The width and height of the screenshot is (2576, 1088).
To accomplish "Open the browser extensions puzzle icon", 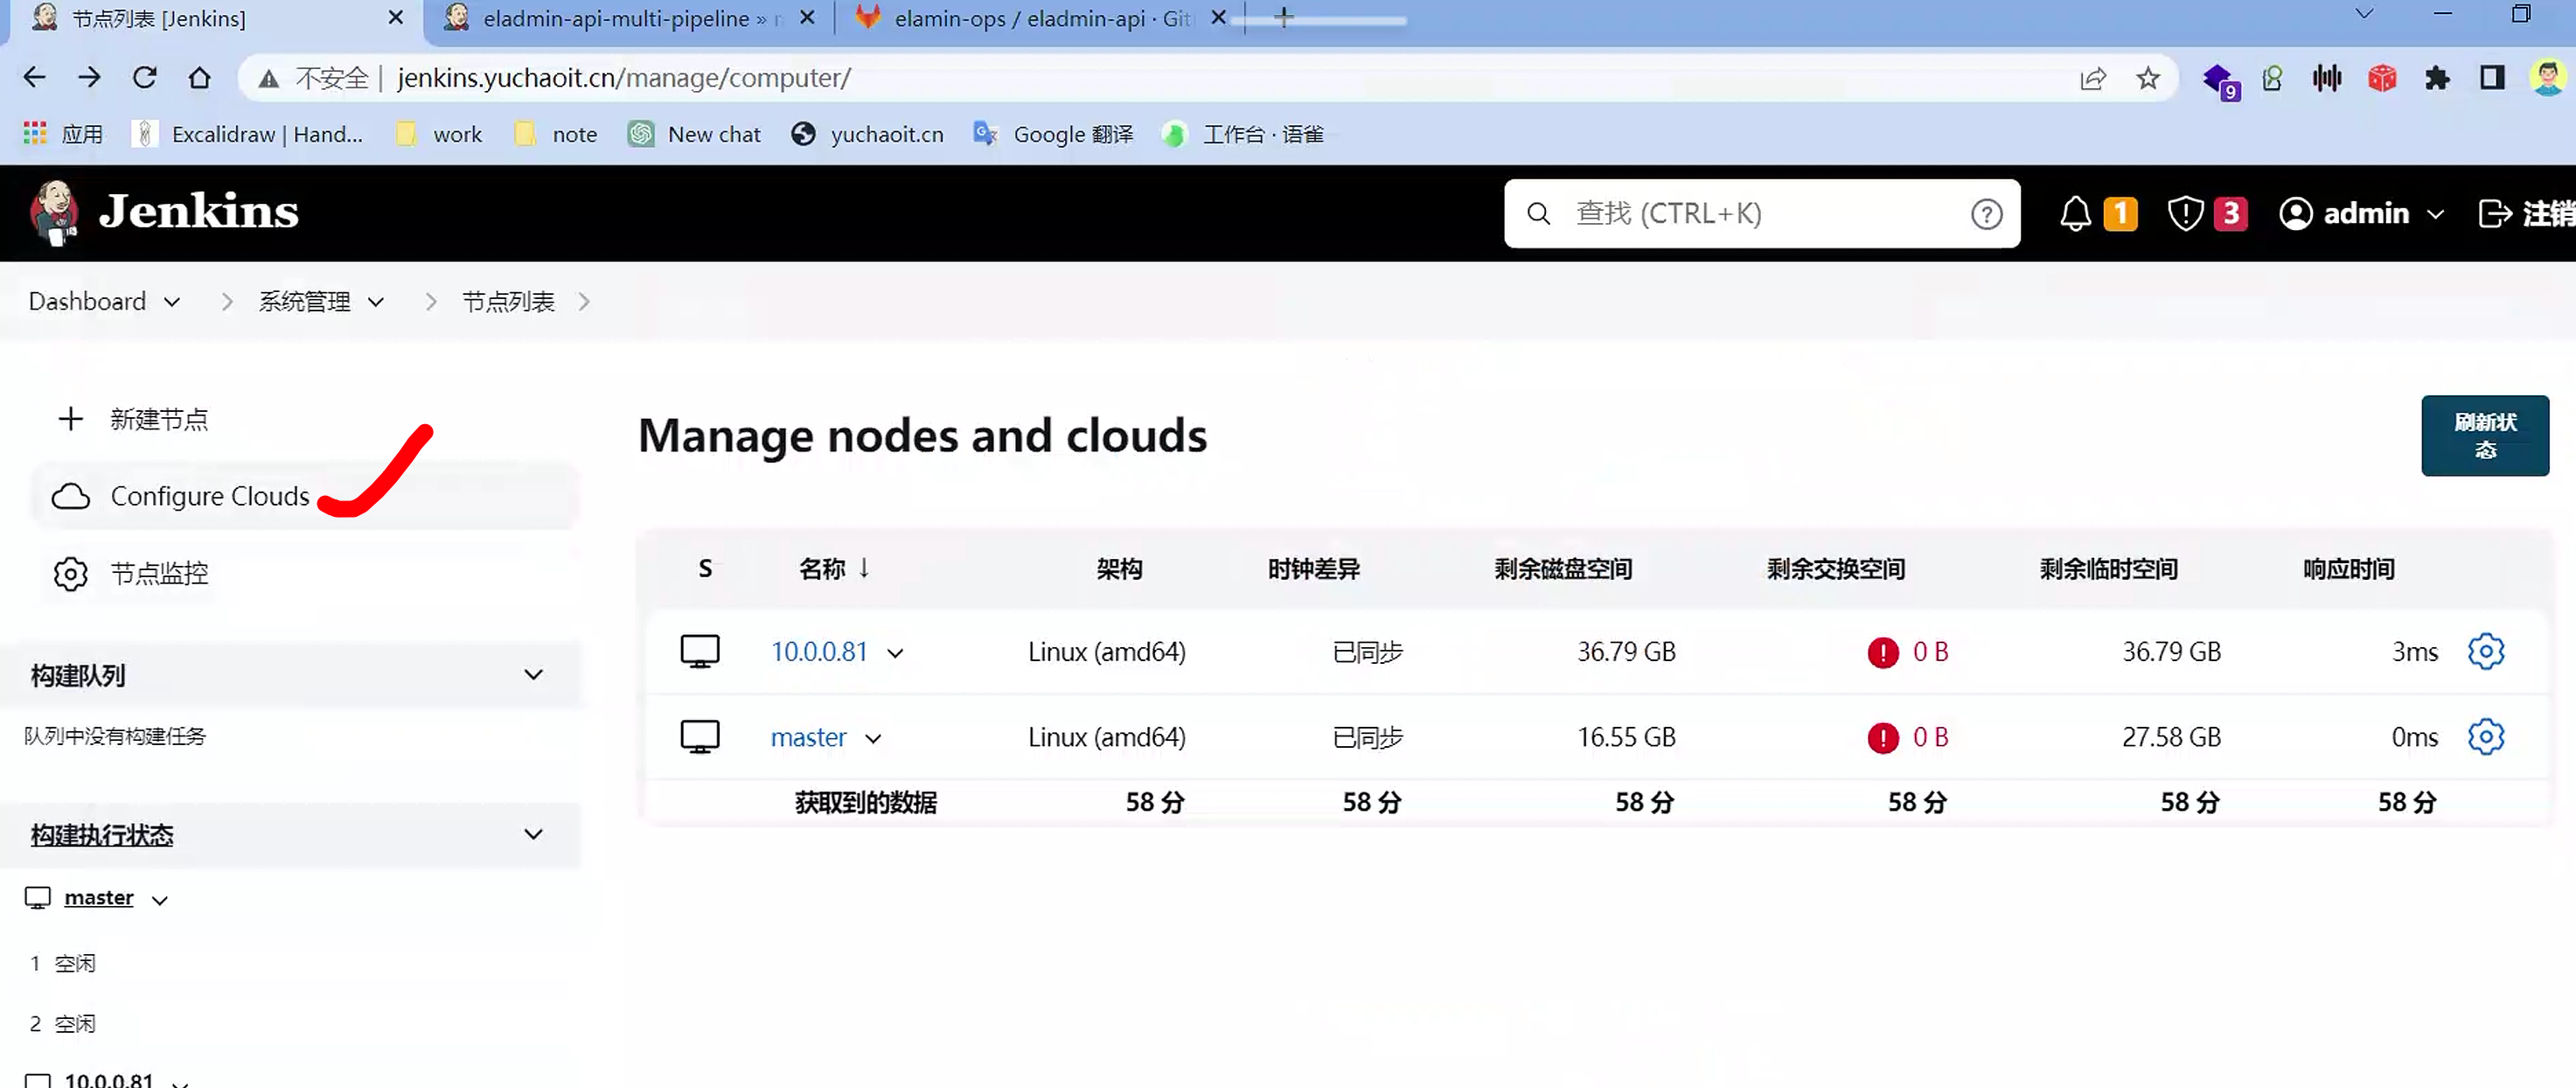I will coord(2437,78).
